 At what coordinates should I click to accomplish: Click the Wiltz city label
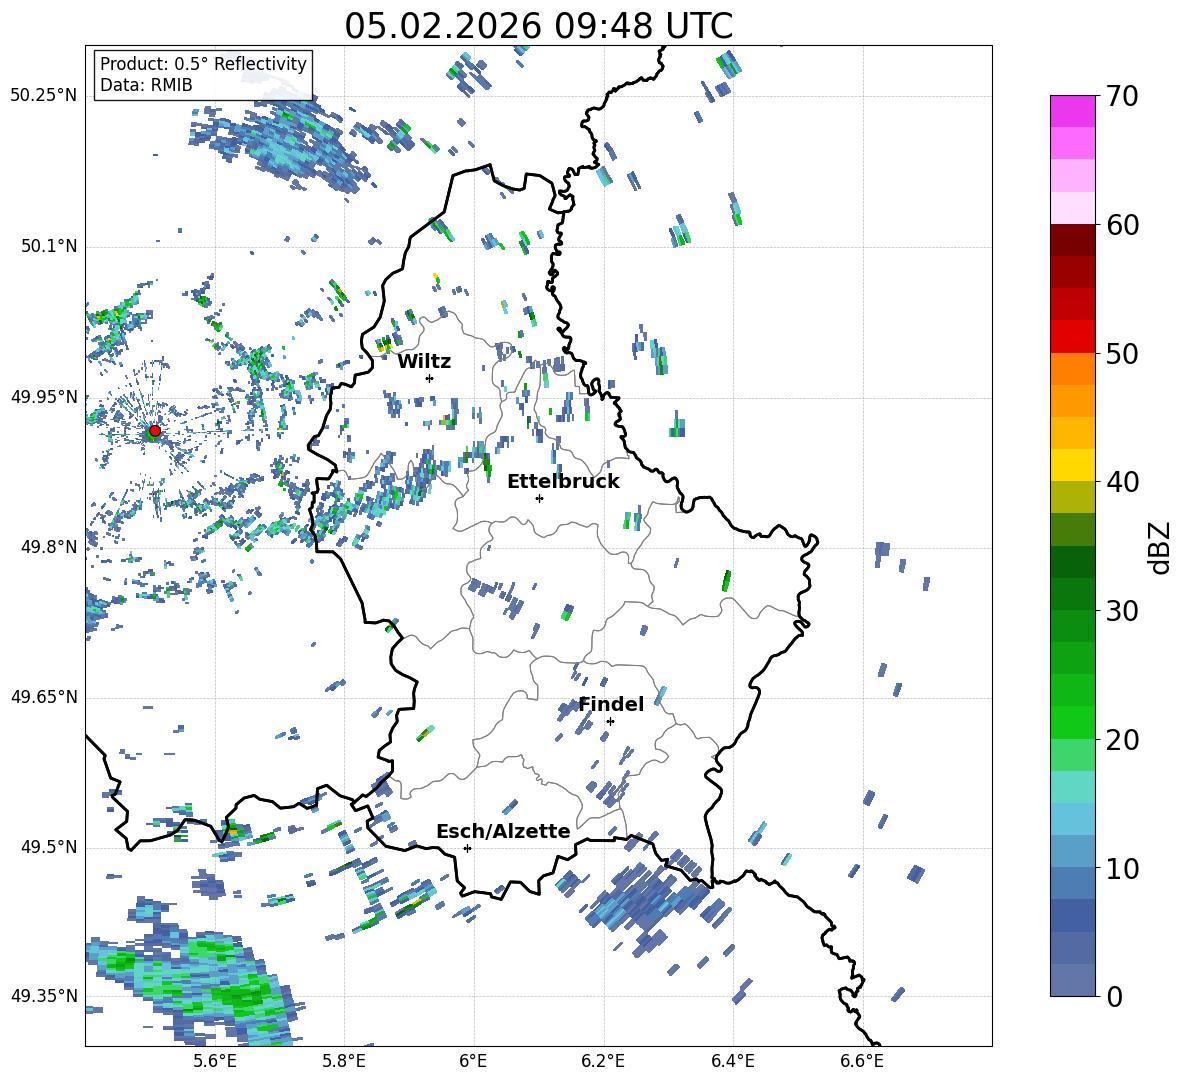tap(424, 362)
